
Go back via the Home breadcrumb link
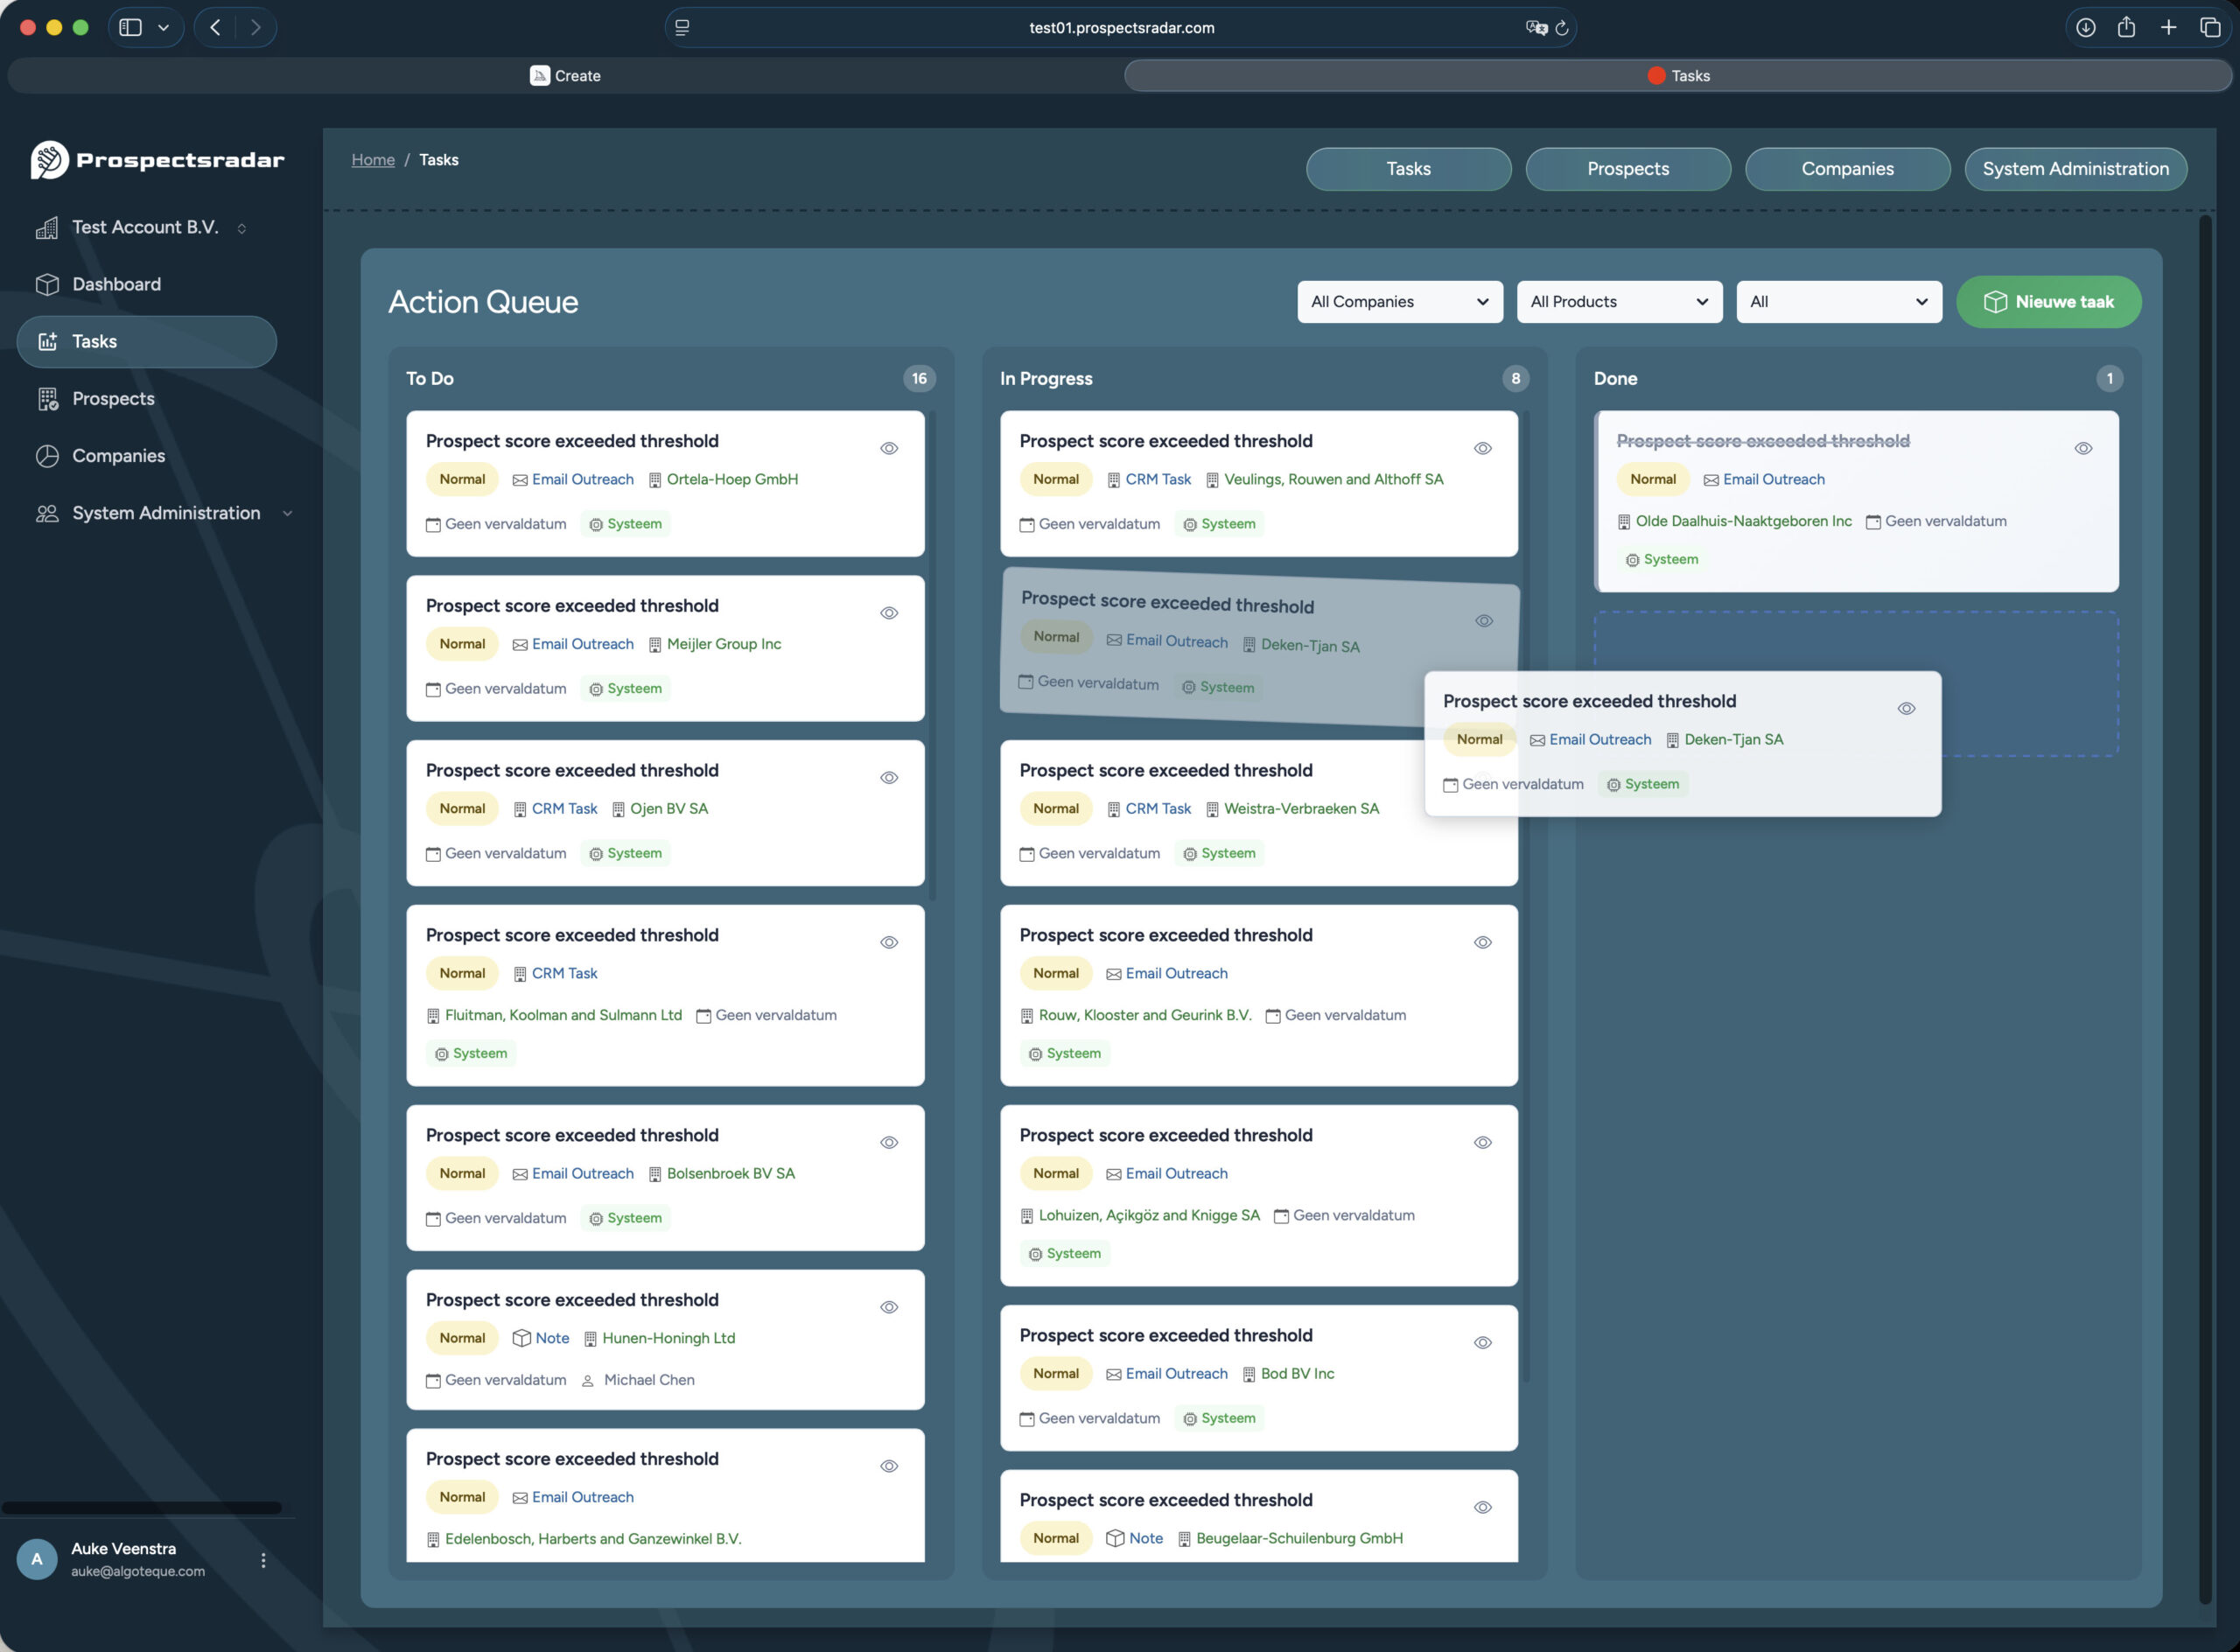click(x=372, y=160)
